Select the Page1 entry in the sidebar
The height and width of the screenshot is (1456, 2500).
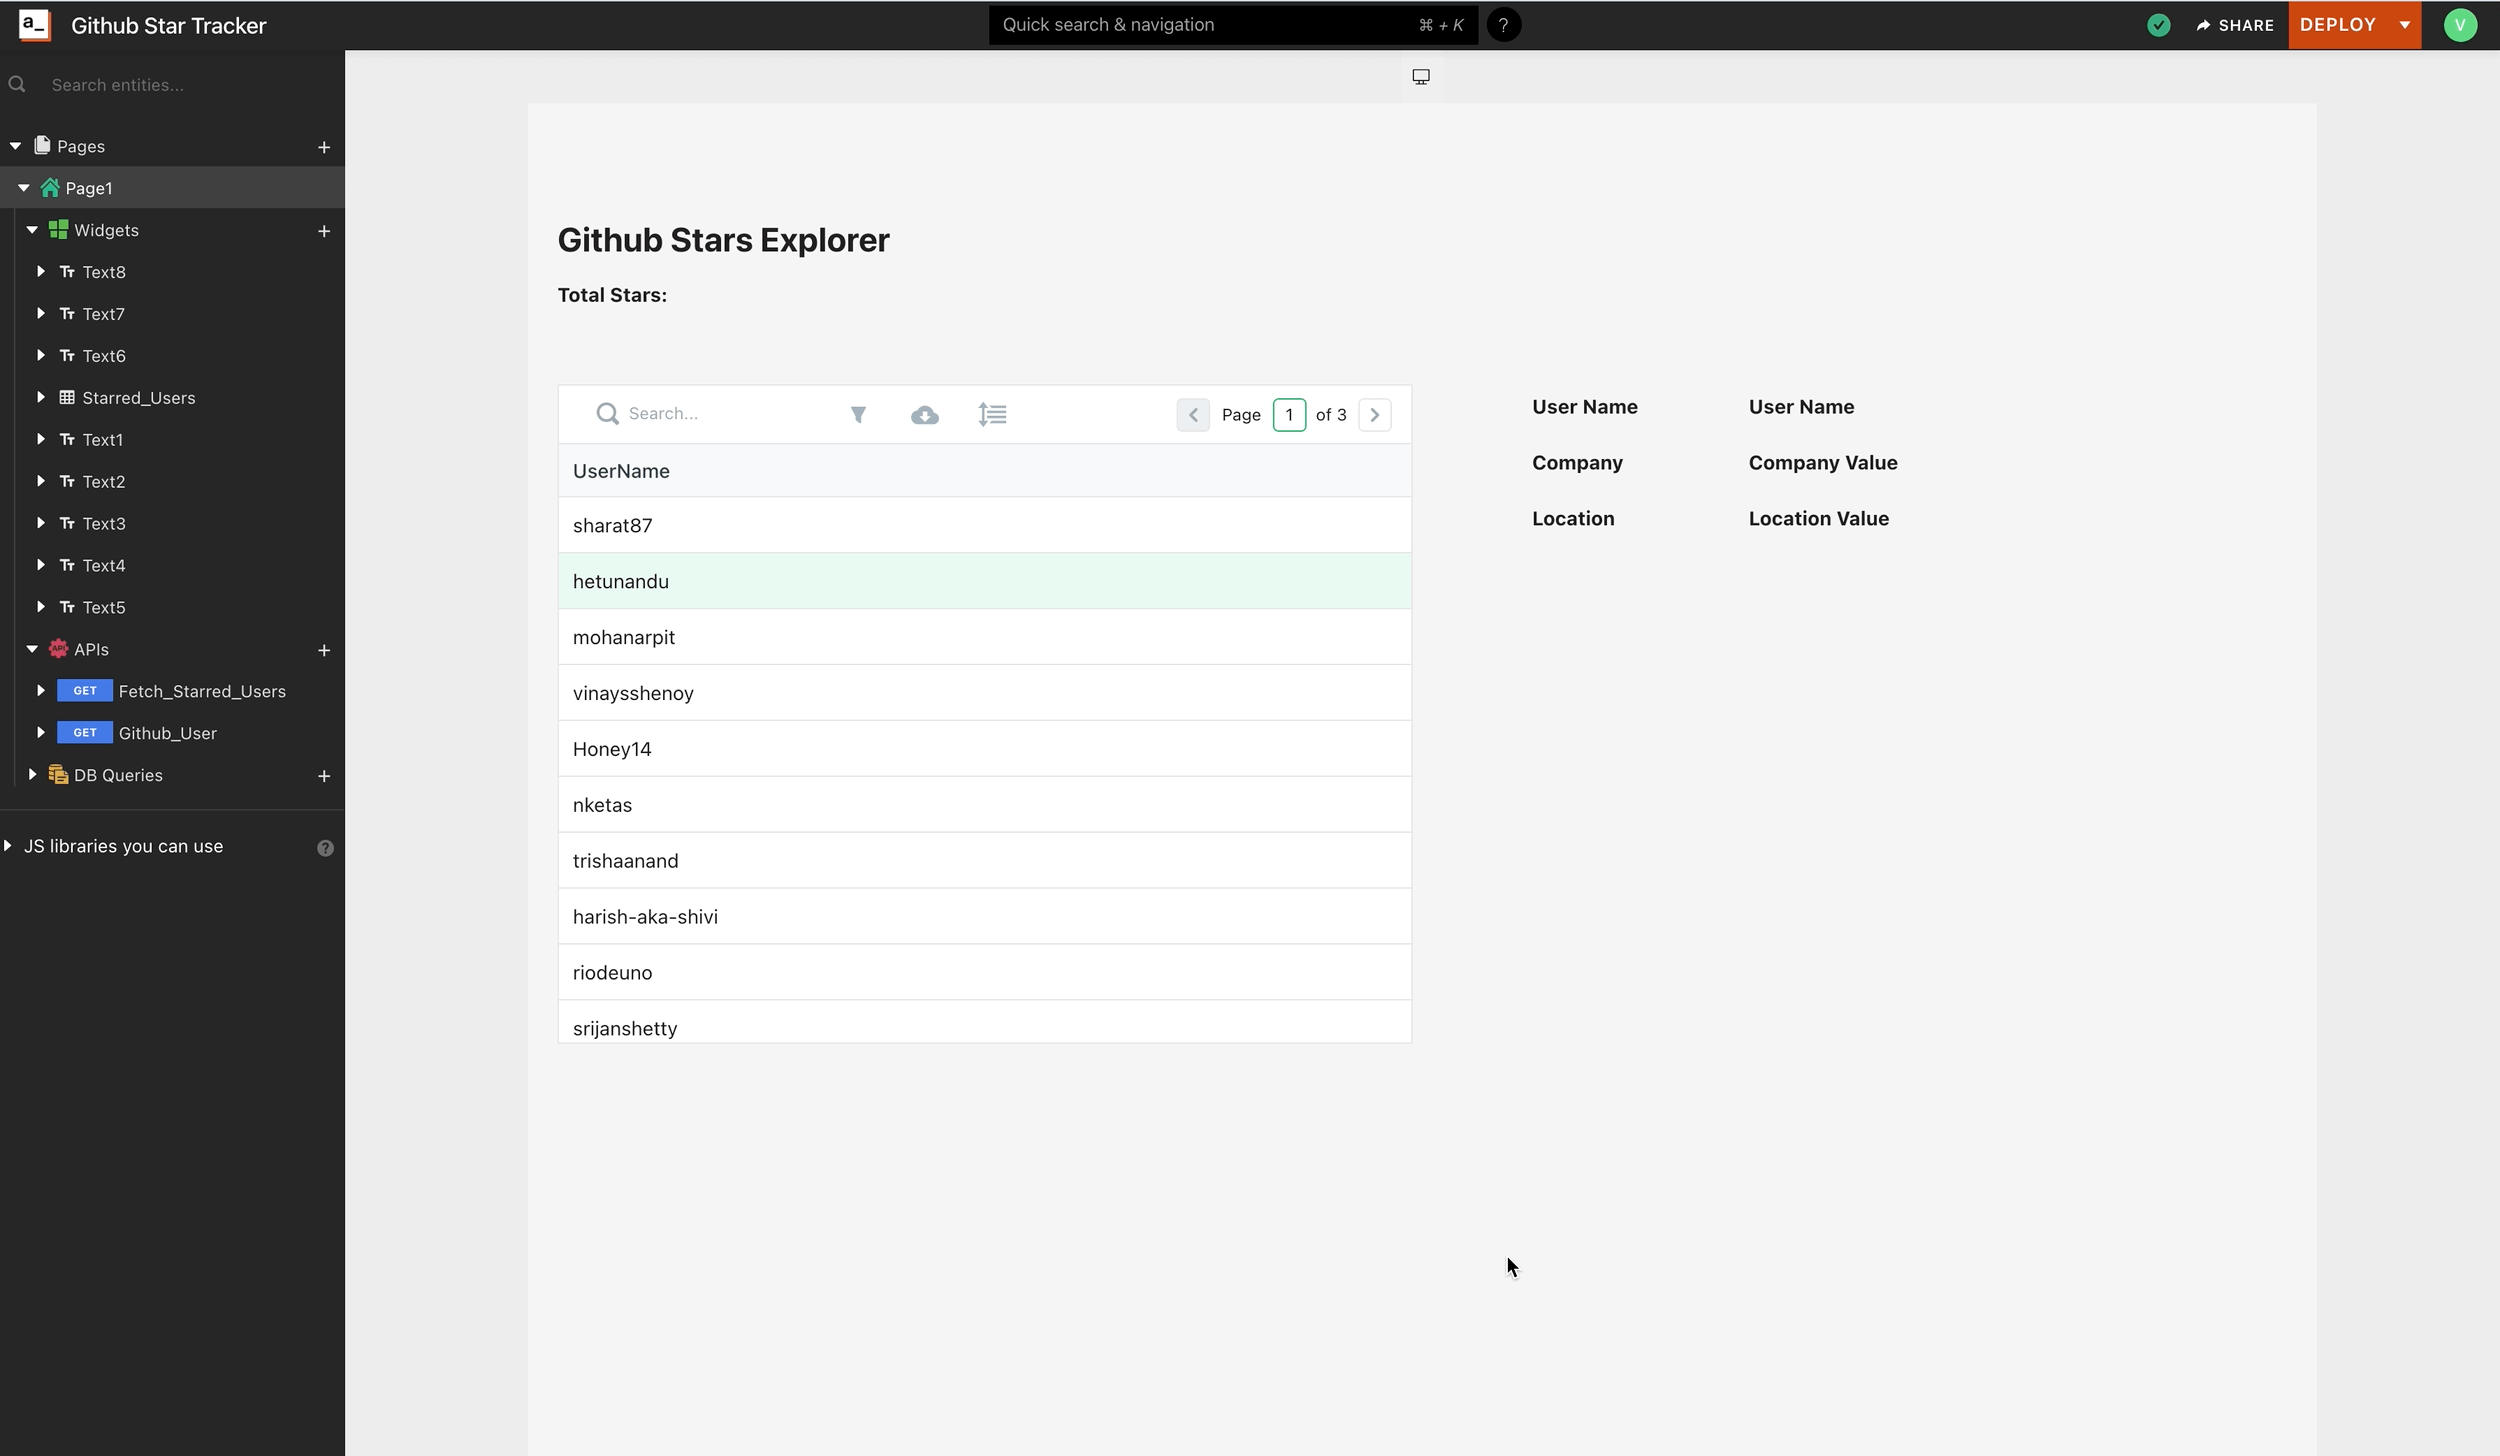(x=88, y=187)
